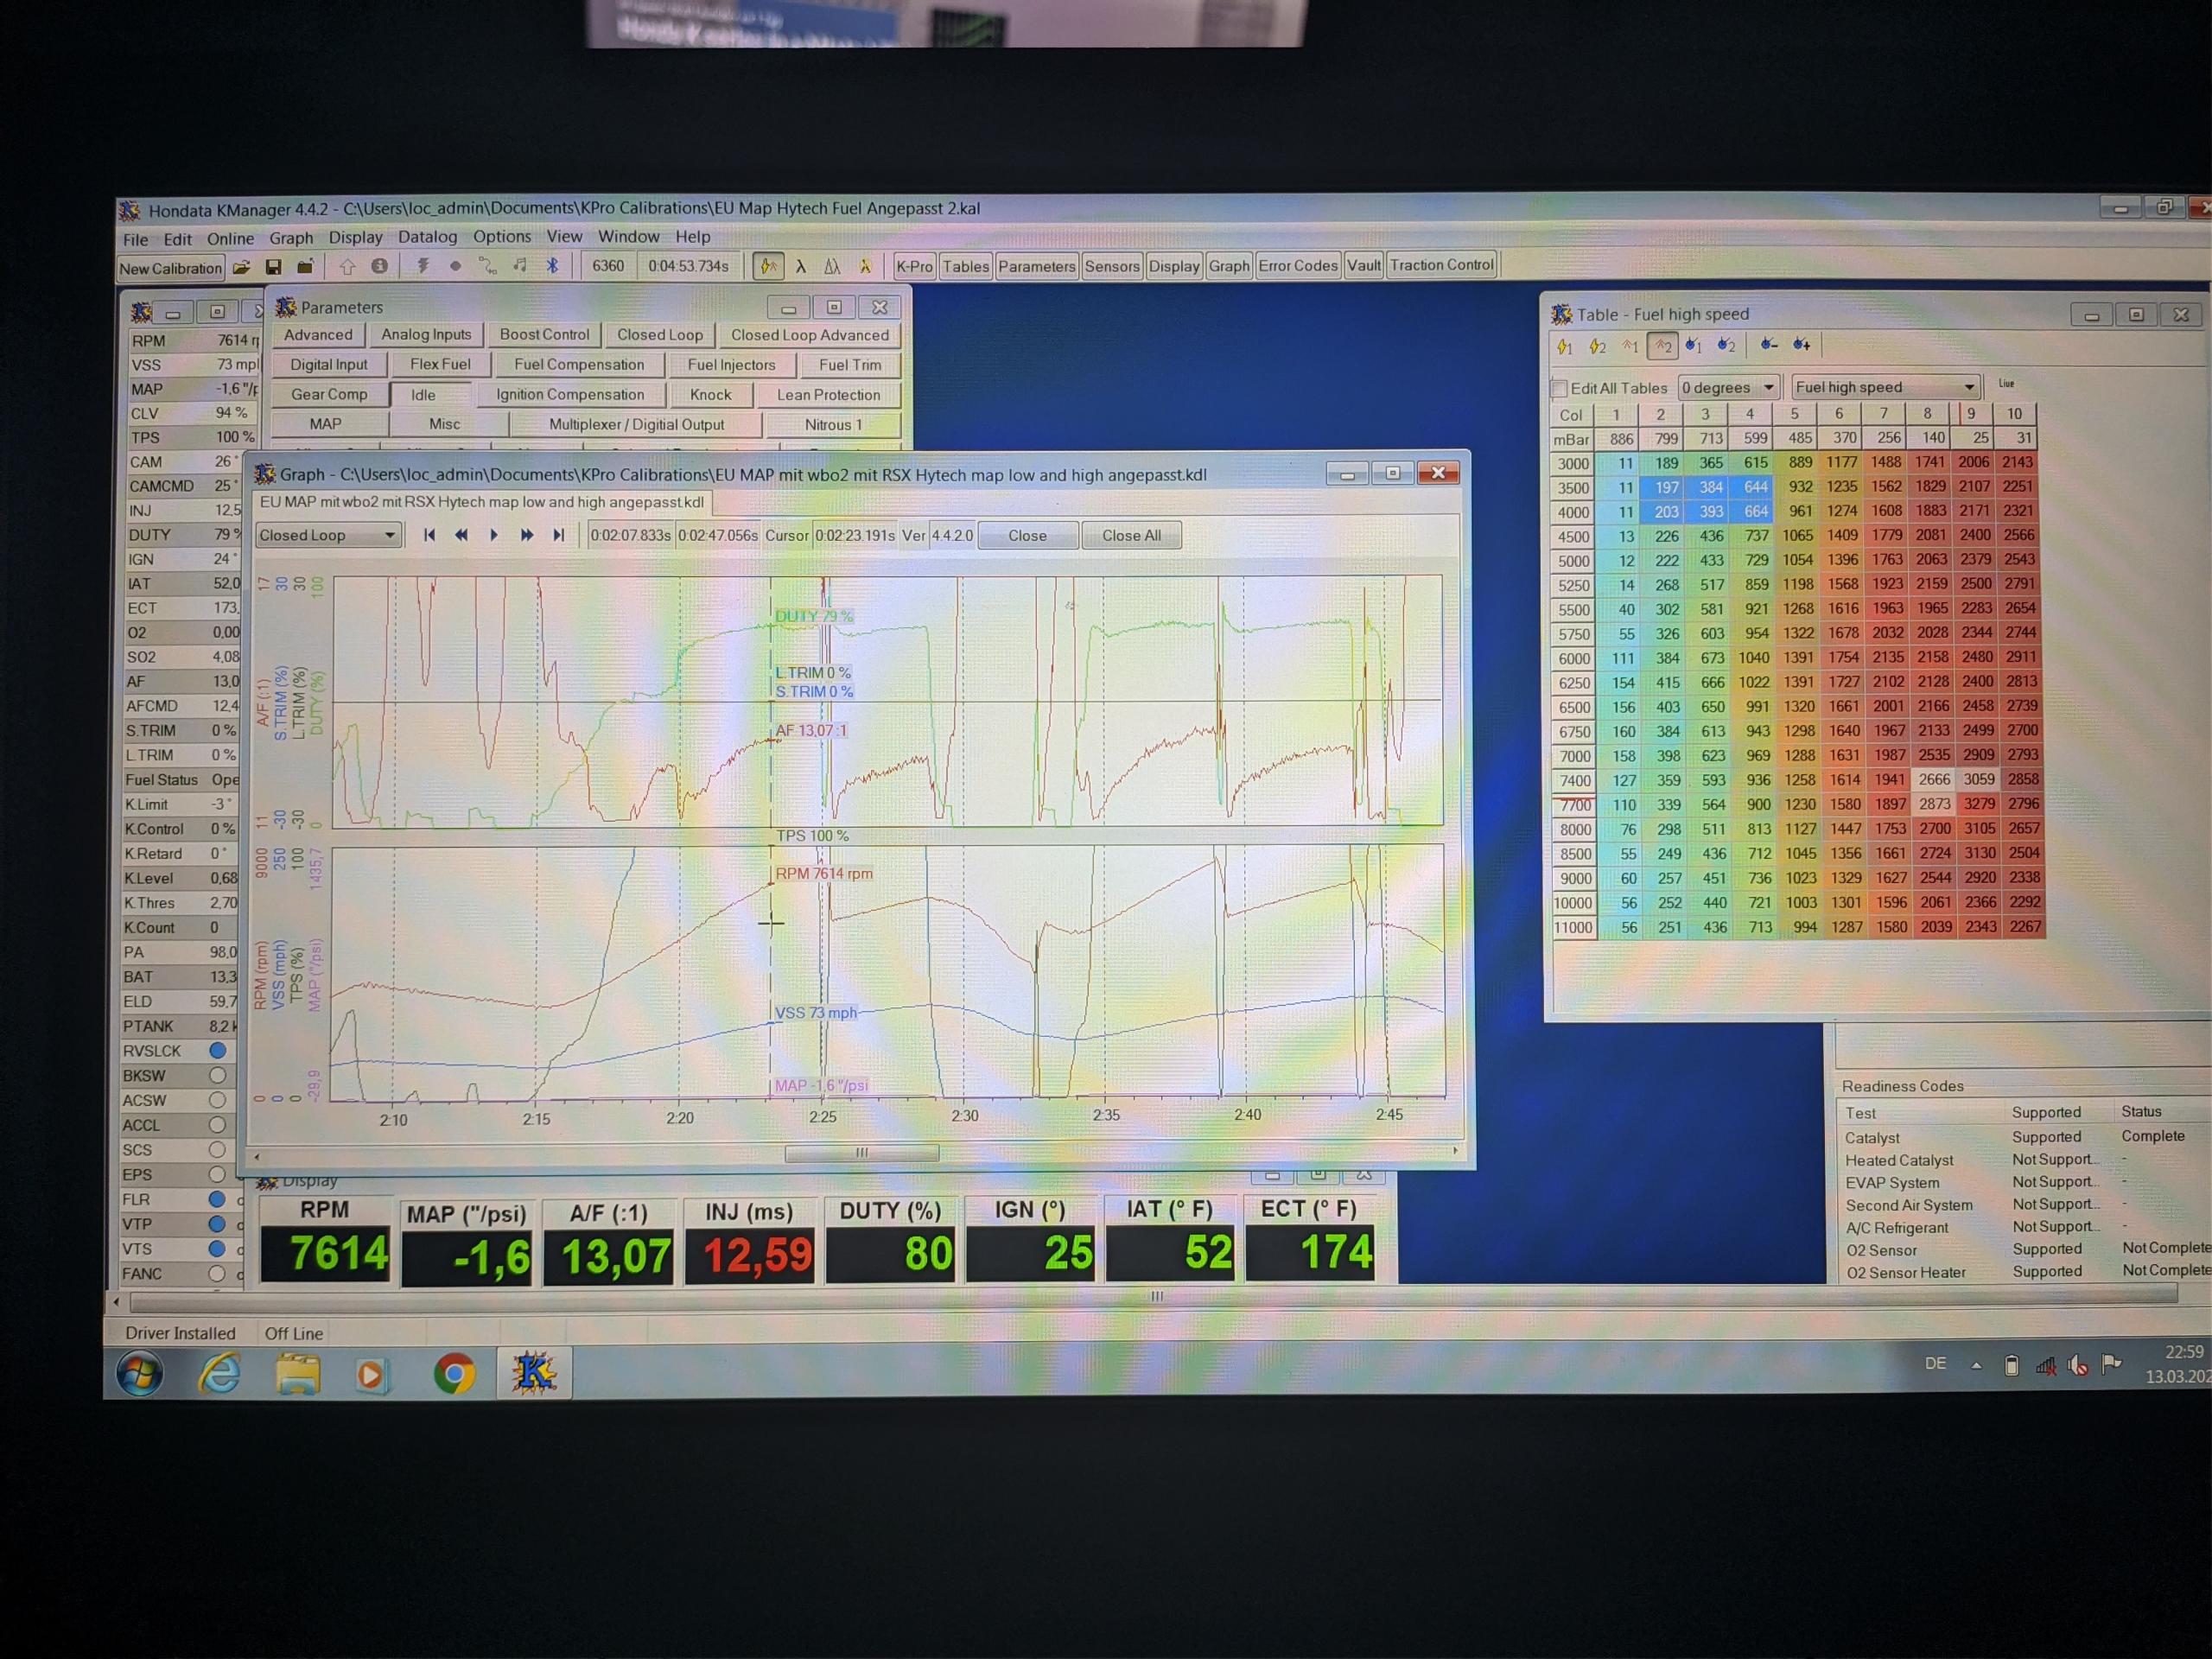
Task: Click the info circle icon in the main toolbar
Action: (379, 267)
